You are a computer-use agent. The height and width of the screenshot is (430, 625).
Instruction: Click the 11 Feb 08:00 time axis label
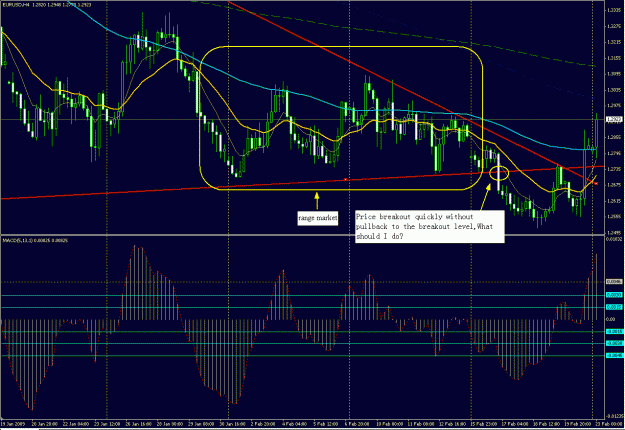tap(421, 424)
